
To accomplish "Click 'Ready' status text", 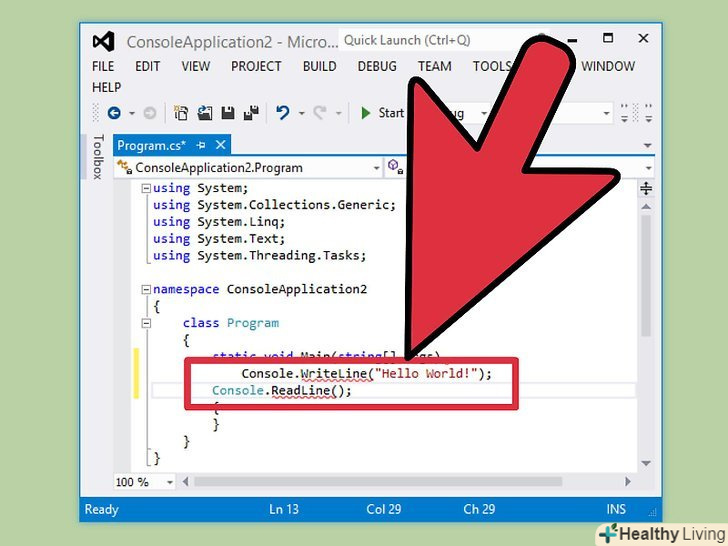I will point(101,509).
